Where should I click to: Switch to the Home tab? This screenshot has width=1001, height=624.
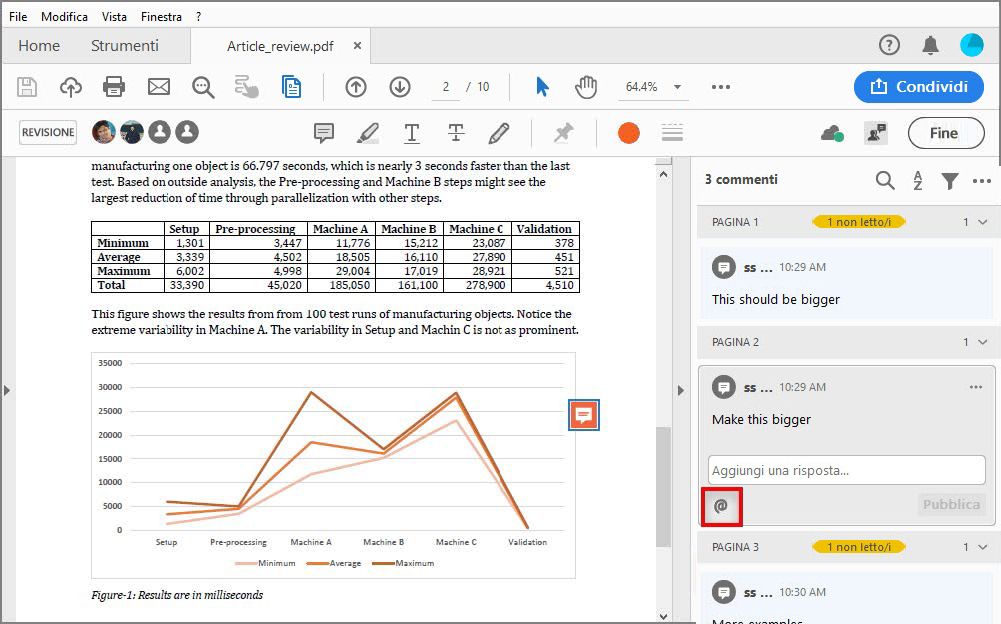pyautogui.click(x=39, y=46)
